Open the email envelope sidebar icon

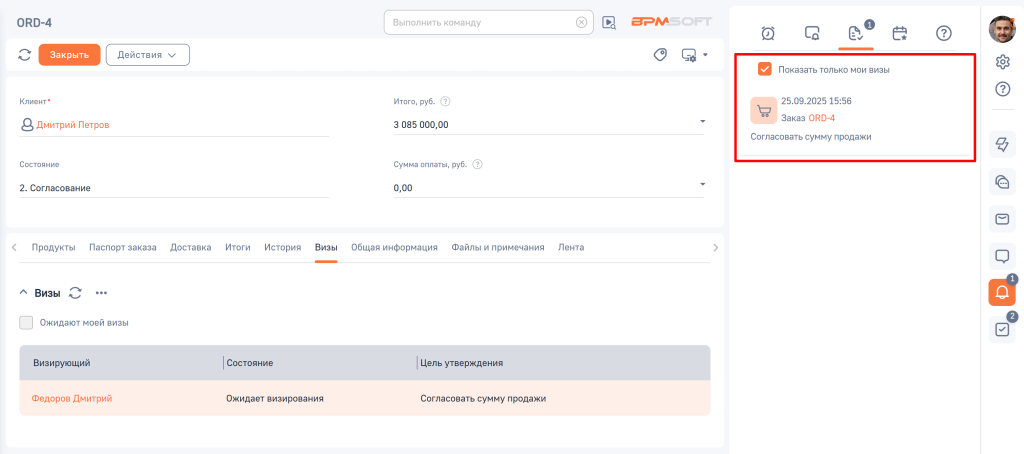click(1002, 218)
